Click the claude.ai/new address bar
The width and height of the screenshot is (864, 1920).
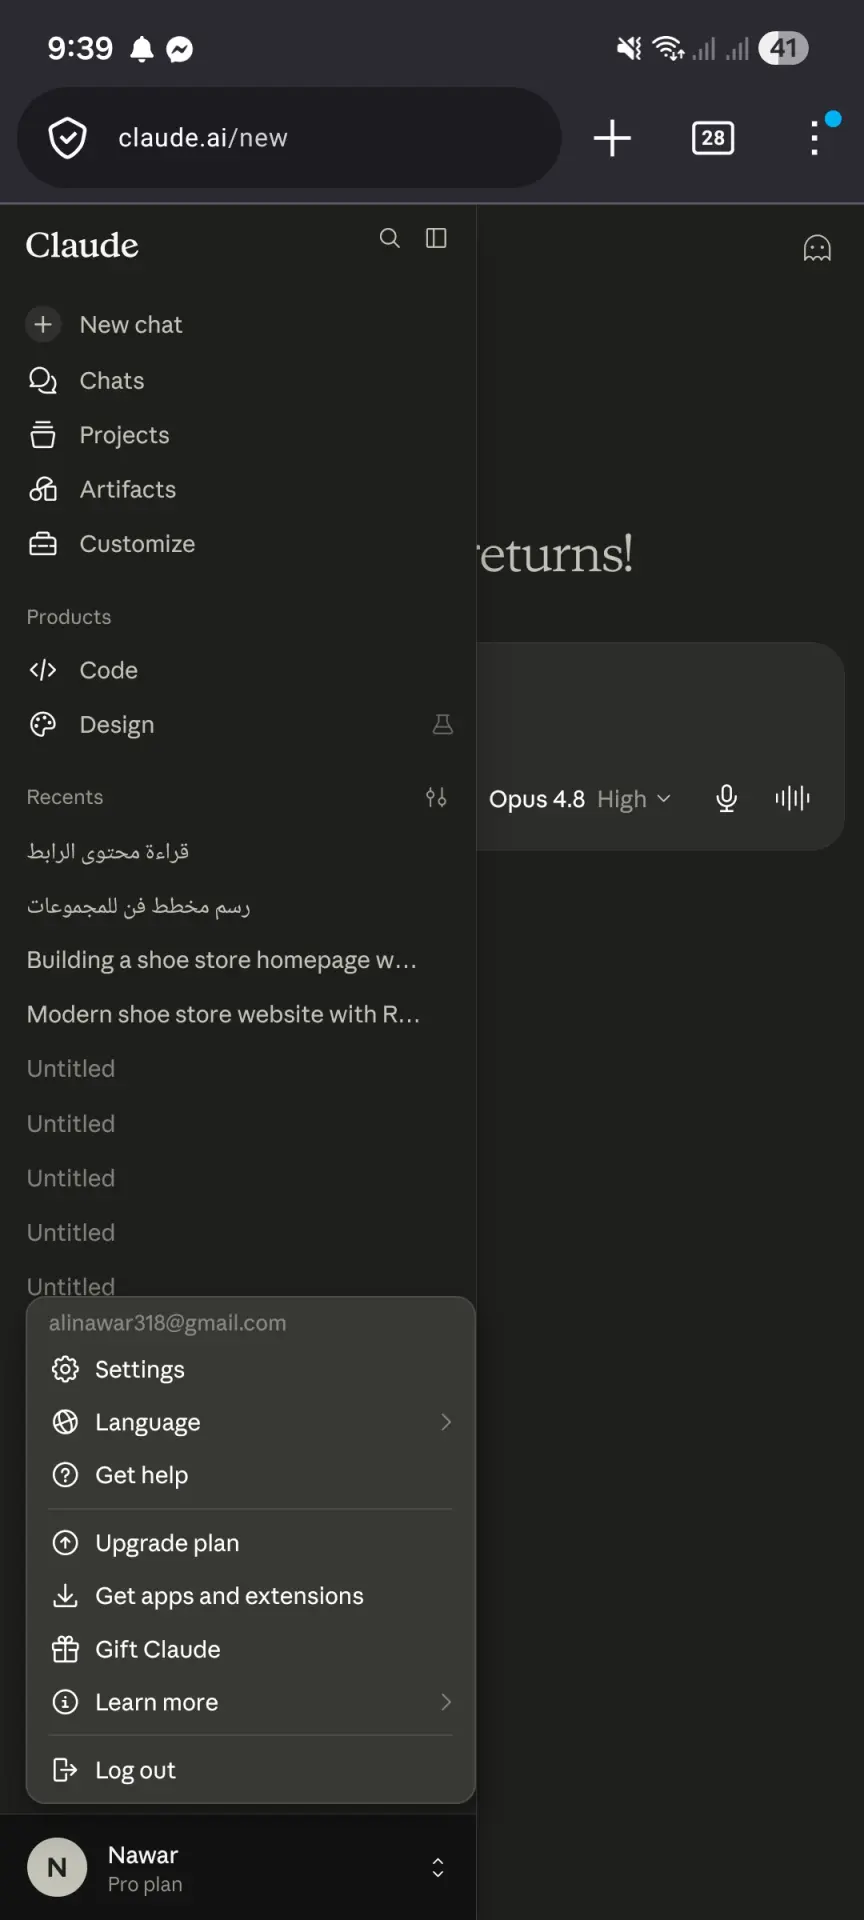tap(289, 137)
